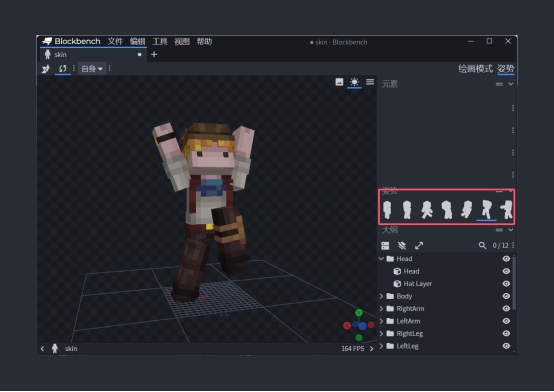Click the Blockbench logo icon

click(47, 41)
